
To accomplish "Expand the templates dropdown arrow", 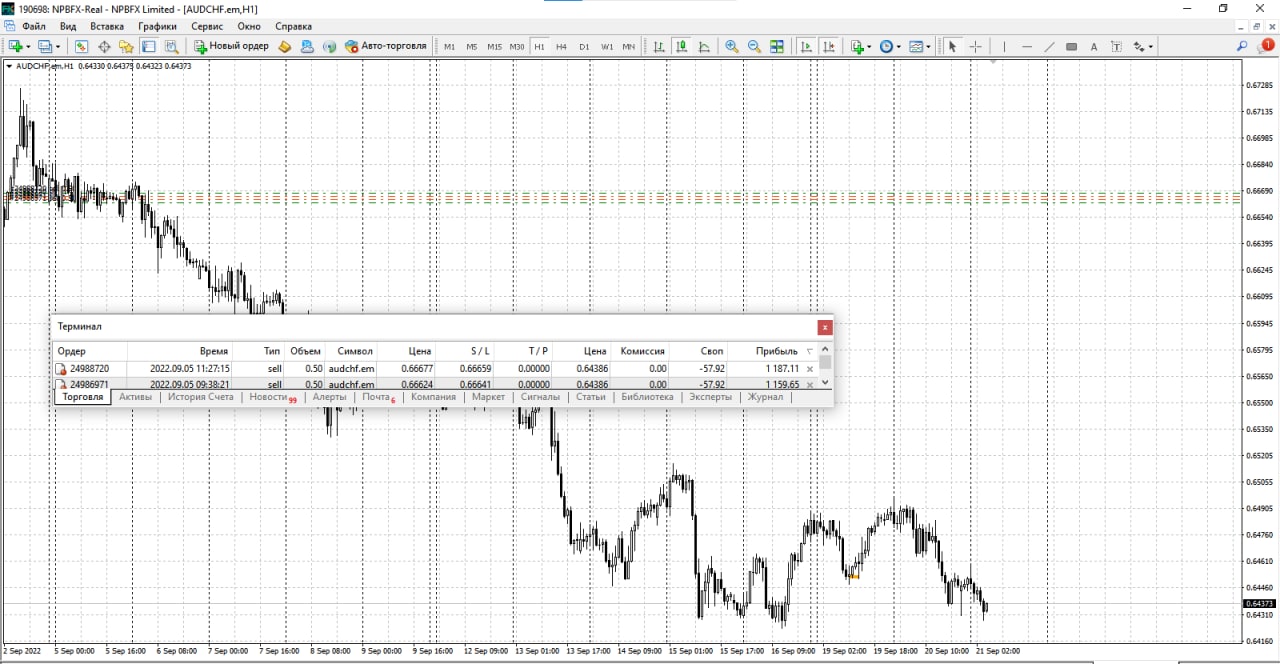I will [x=928, y=46].
